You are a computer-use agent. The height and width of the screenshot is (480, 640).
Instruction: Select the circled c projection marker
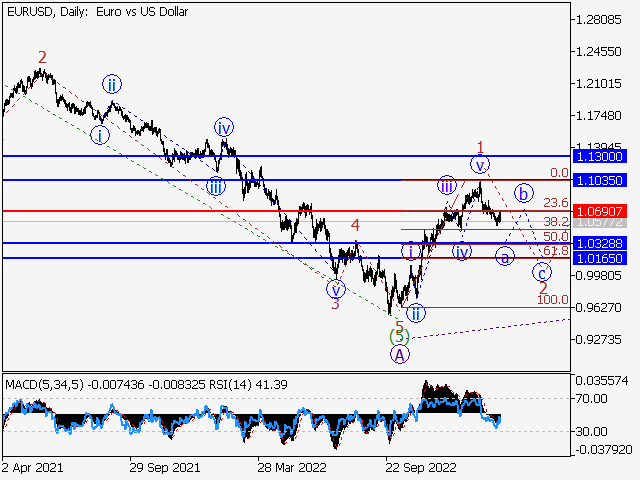pyautogui.click(x=542, y=272)
